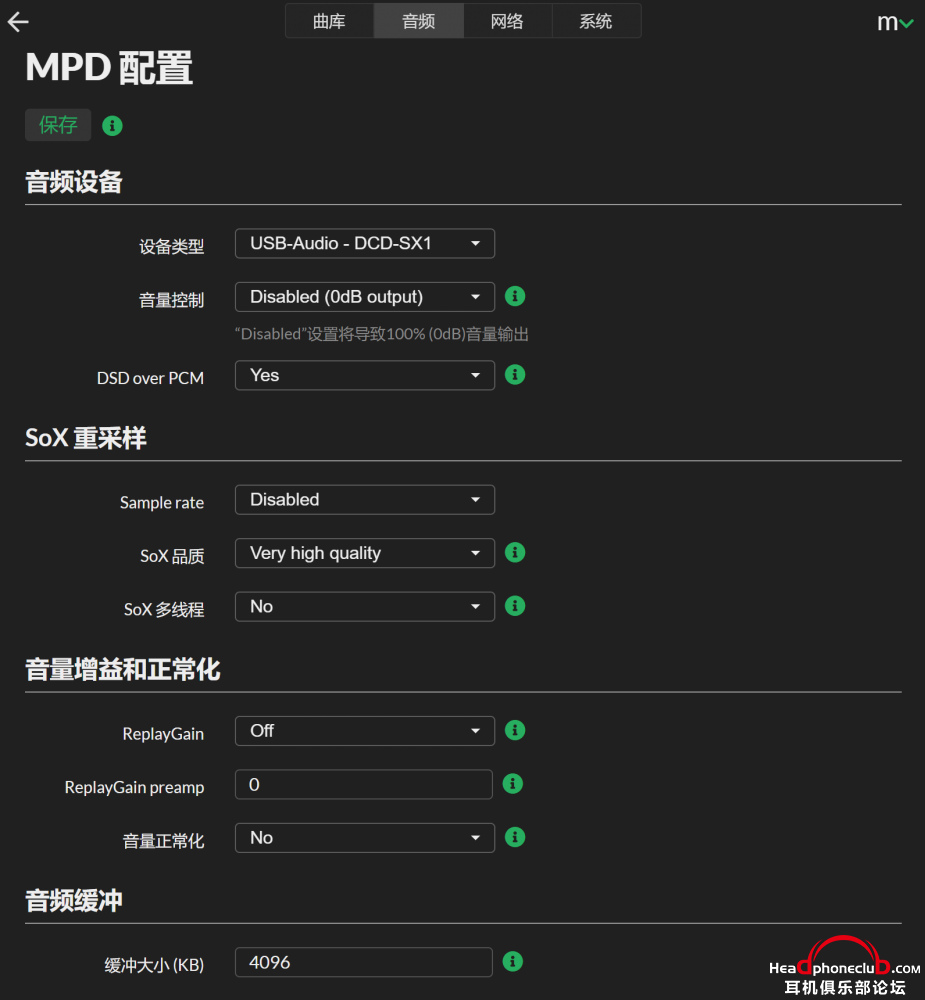
Task: Open the ReplayGain Off dropdown
Action: click(365, 731)
